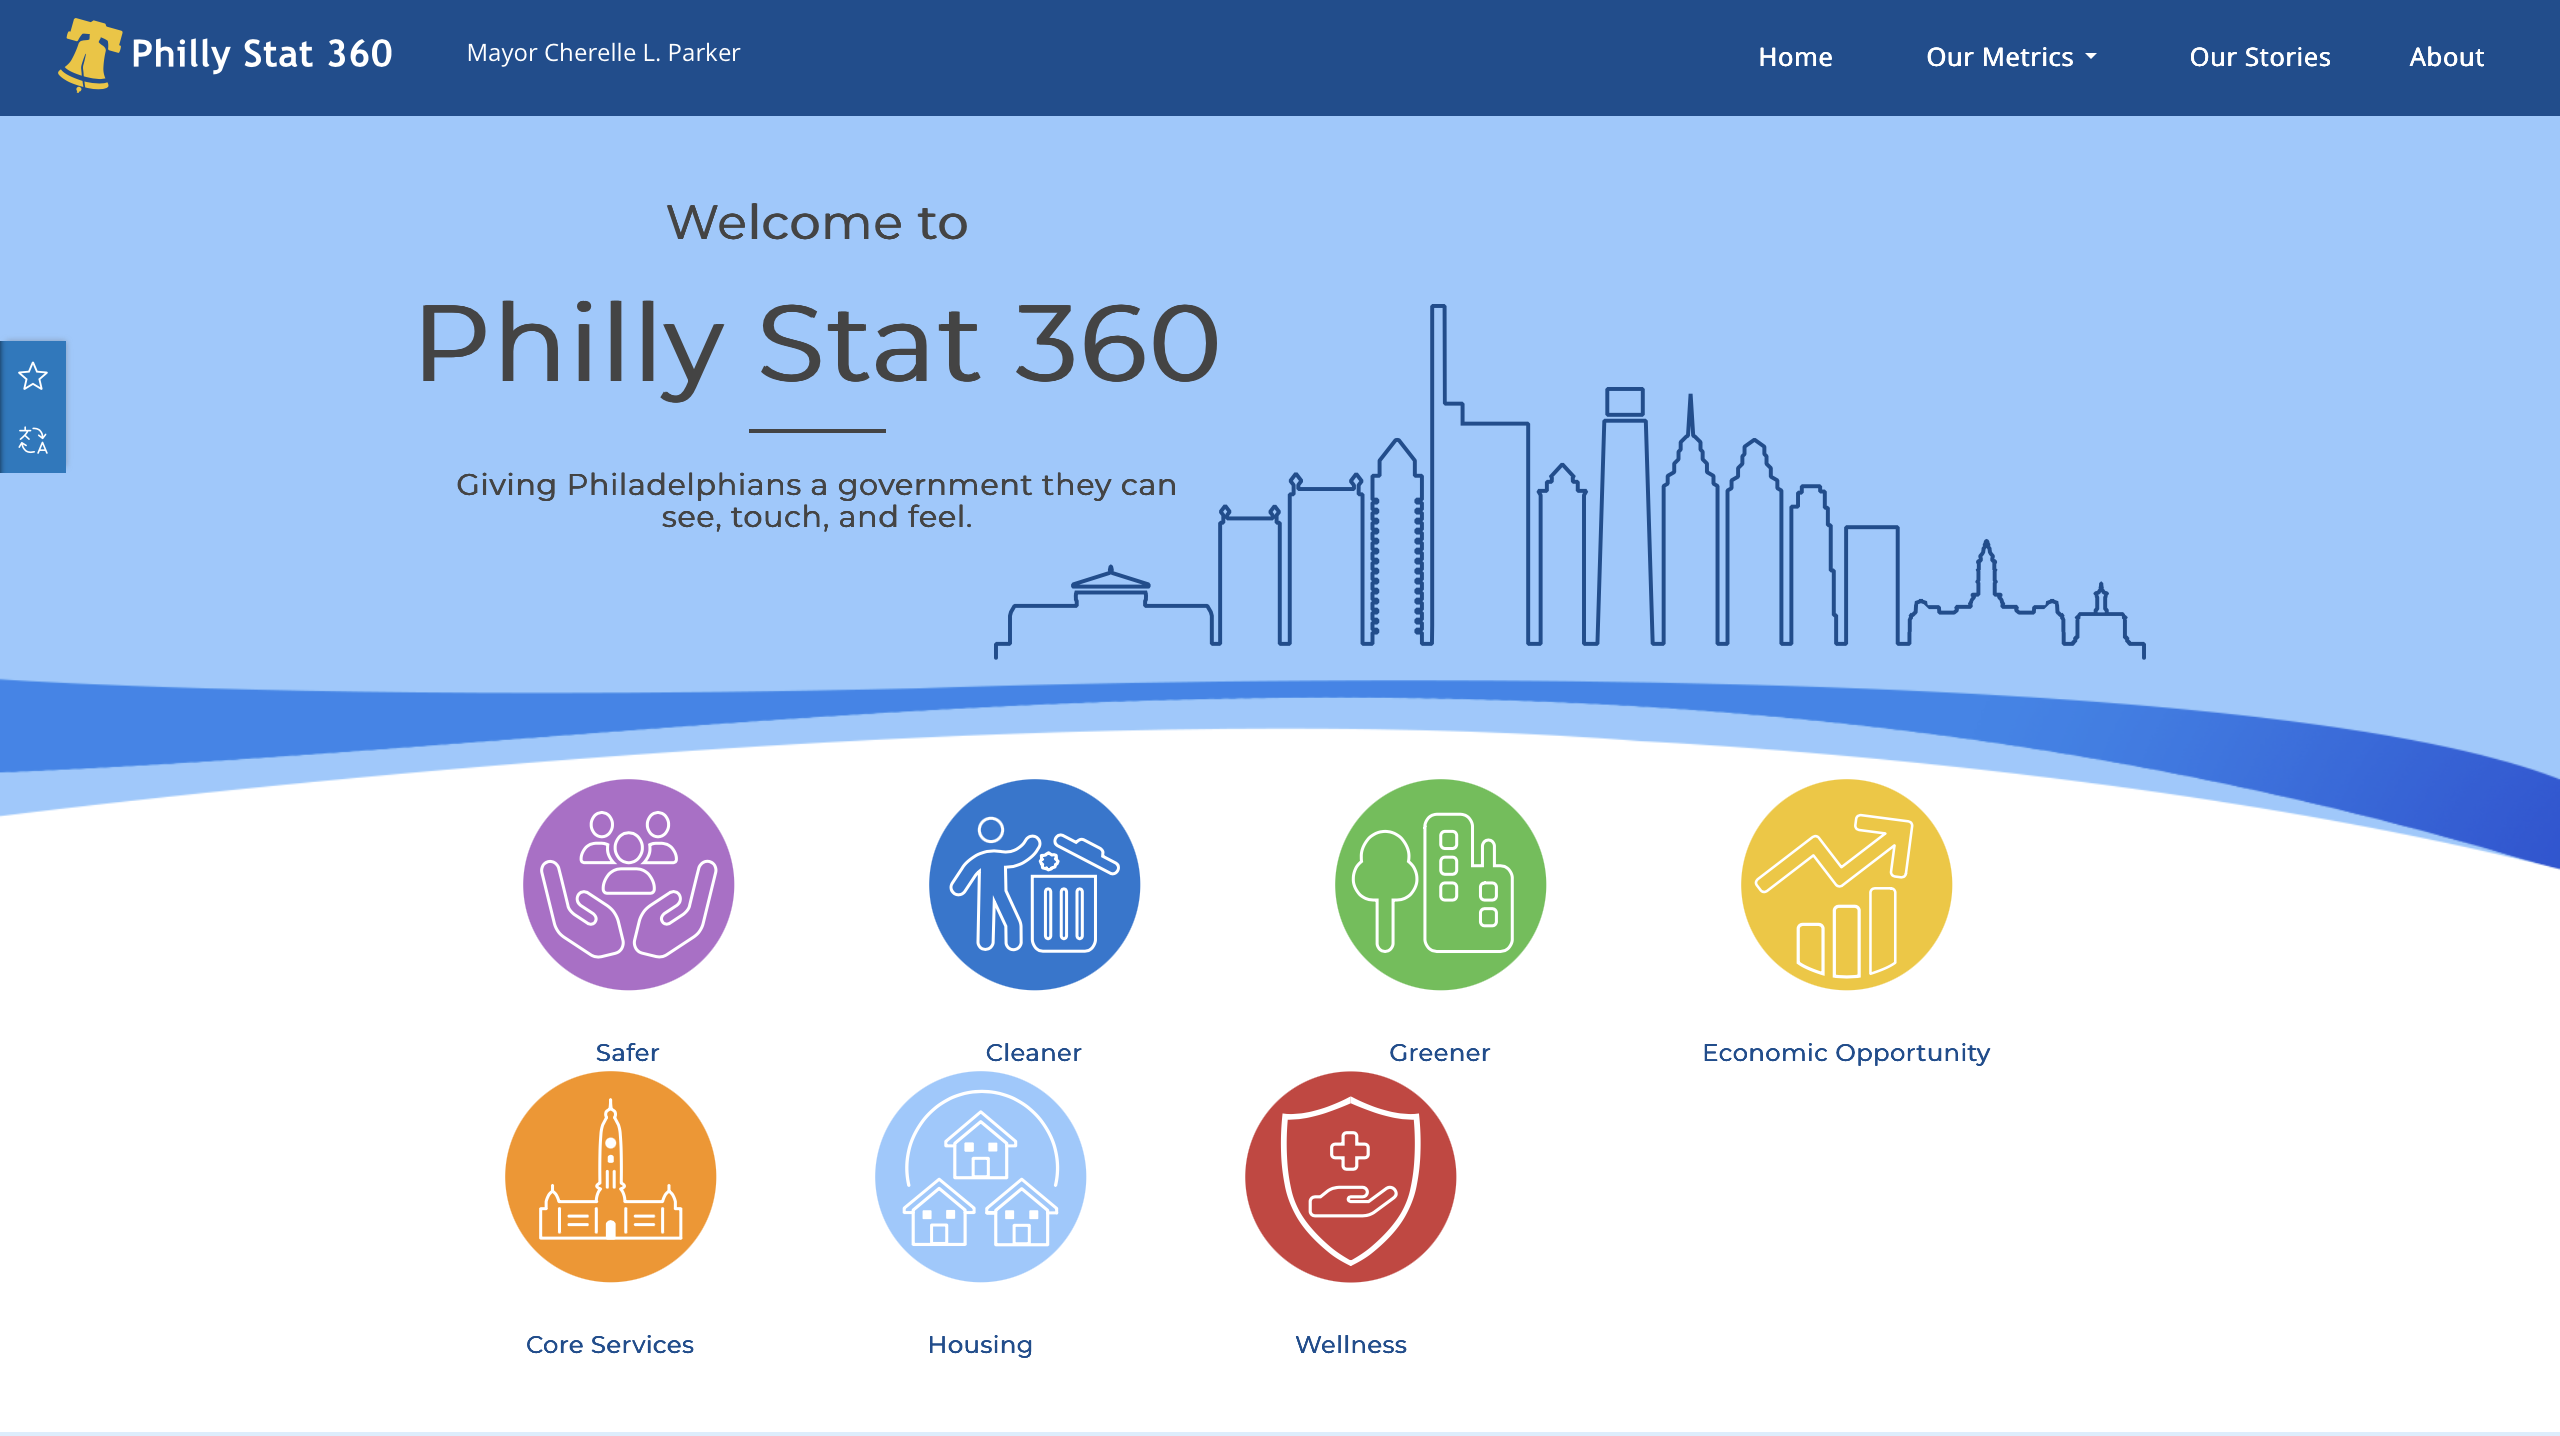Click the Welcome to heading text
Viewport: 2560px width, 1436px height.
pos(817,222)
